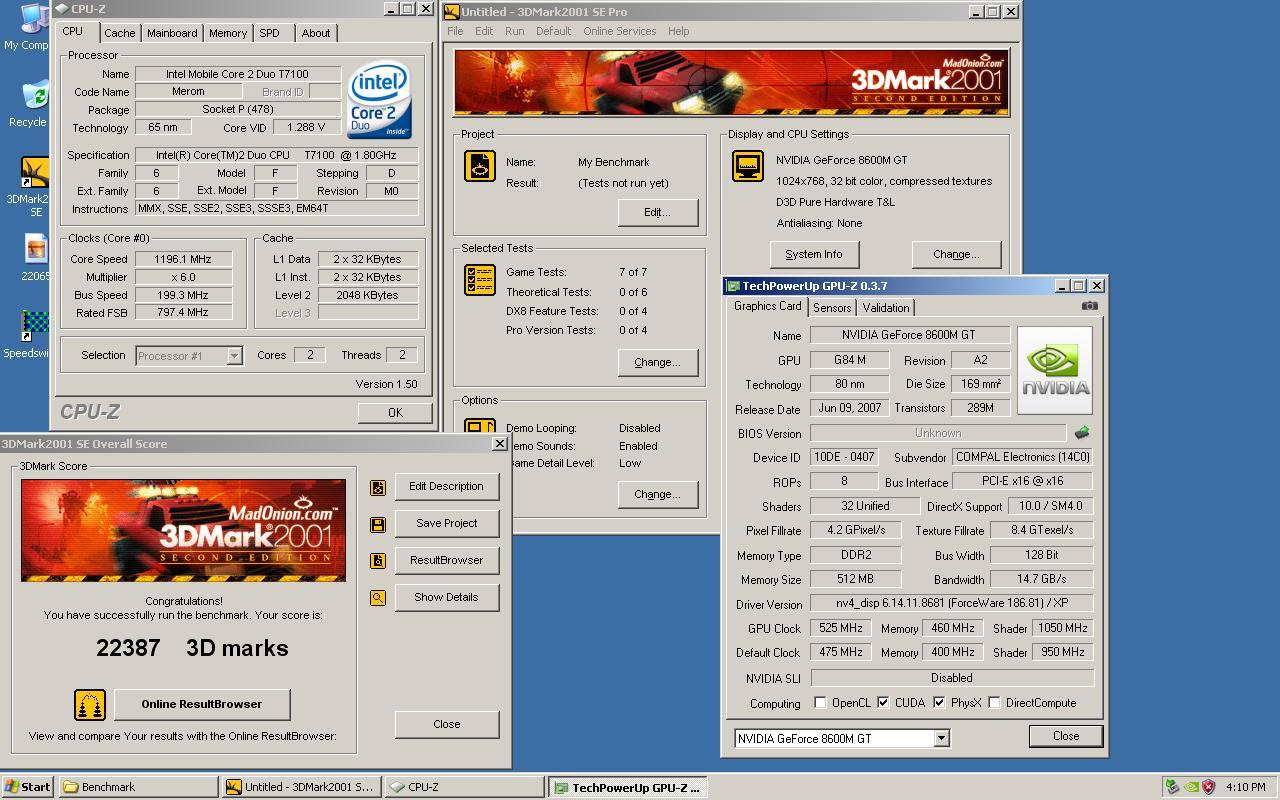The width and height of the screenshot is (1280, 800).
Task: Toggle the PhysX checkbox
Action: [939, 703]
